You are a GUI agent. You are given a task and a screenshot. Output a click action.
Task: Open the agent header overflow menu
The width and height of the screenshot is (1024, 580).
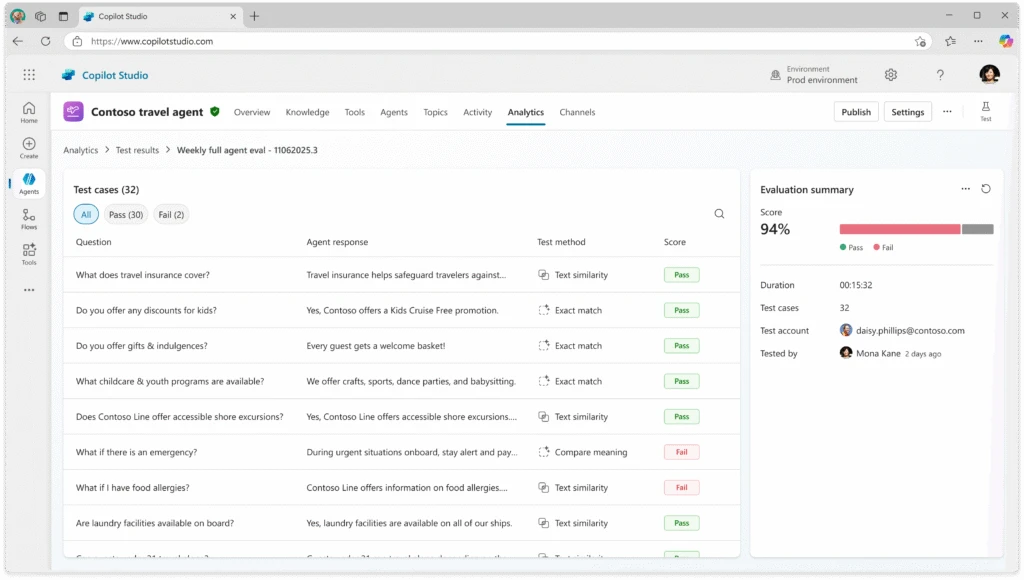pyautogui.click(x=946, y=111)
